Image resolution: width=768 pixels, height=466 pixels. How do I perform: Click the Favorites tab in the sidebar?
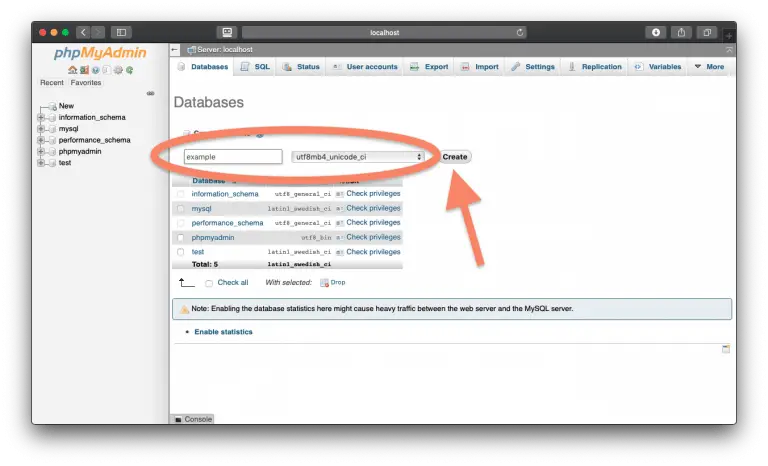[x=86, y=83]
